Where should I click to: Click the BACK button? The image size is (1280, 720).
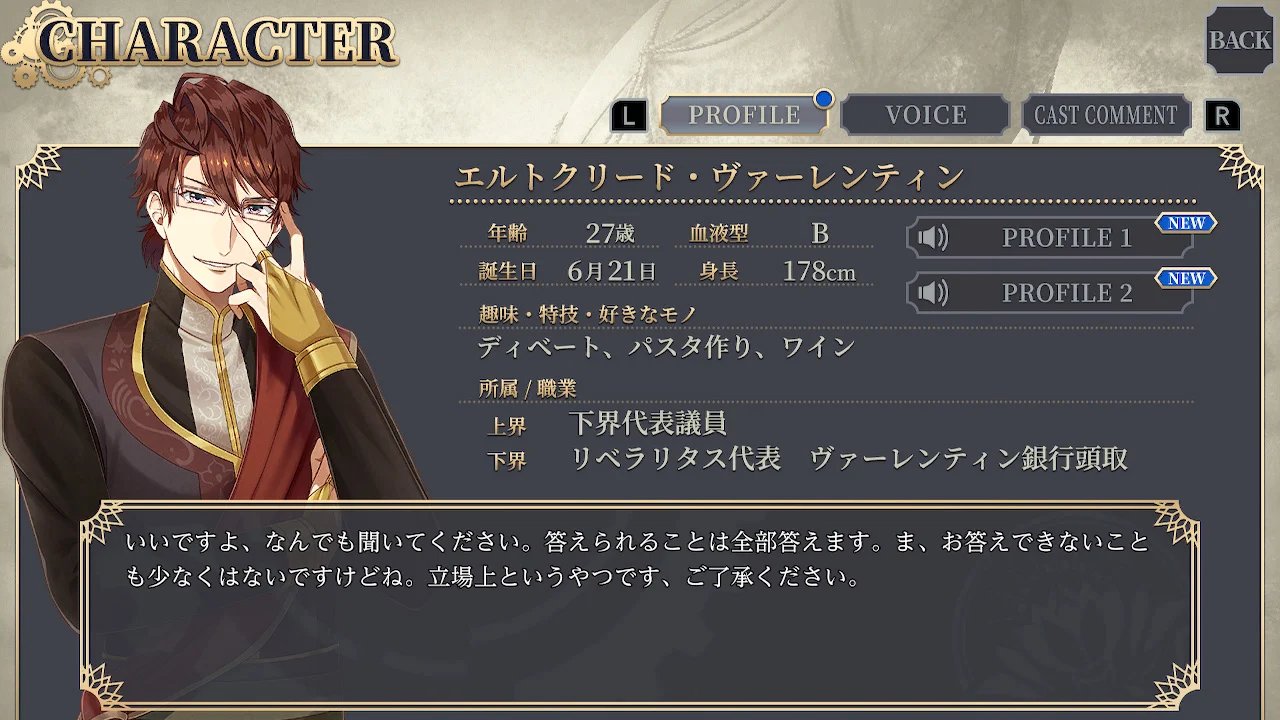point(1239,40)
